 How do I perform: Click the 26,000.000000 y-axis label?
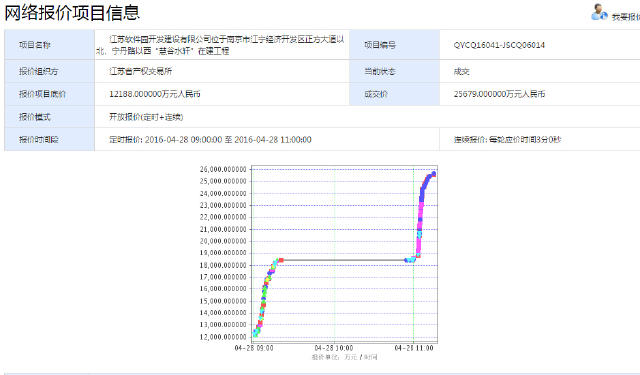point(223,169)
